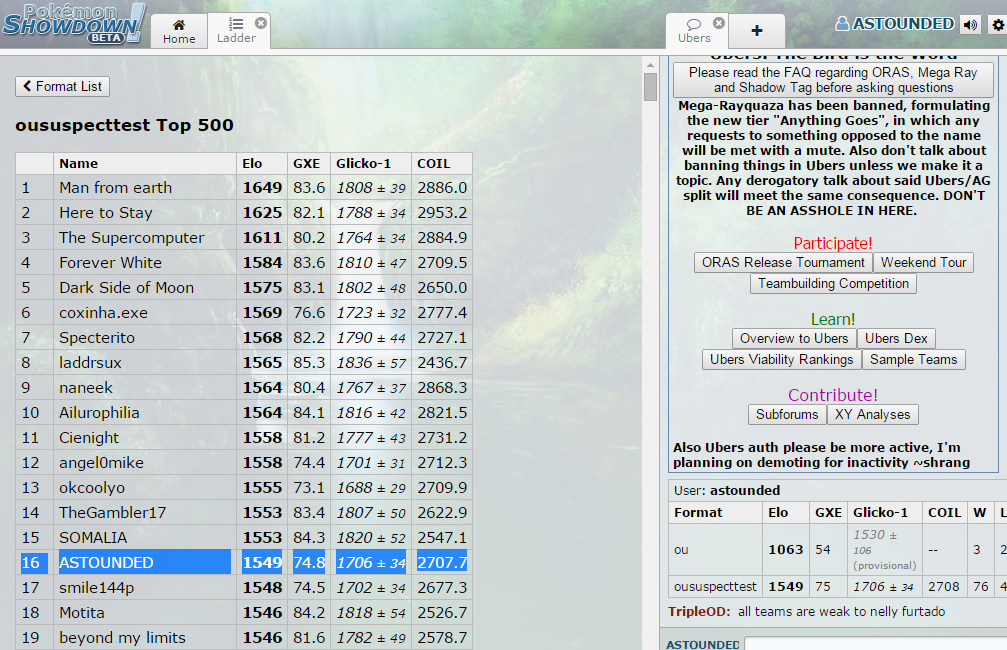Open options via the gear icon
Screen dimensions: 1007x650
pyautogui.click(x=996, y=25)
